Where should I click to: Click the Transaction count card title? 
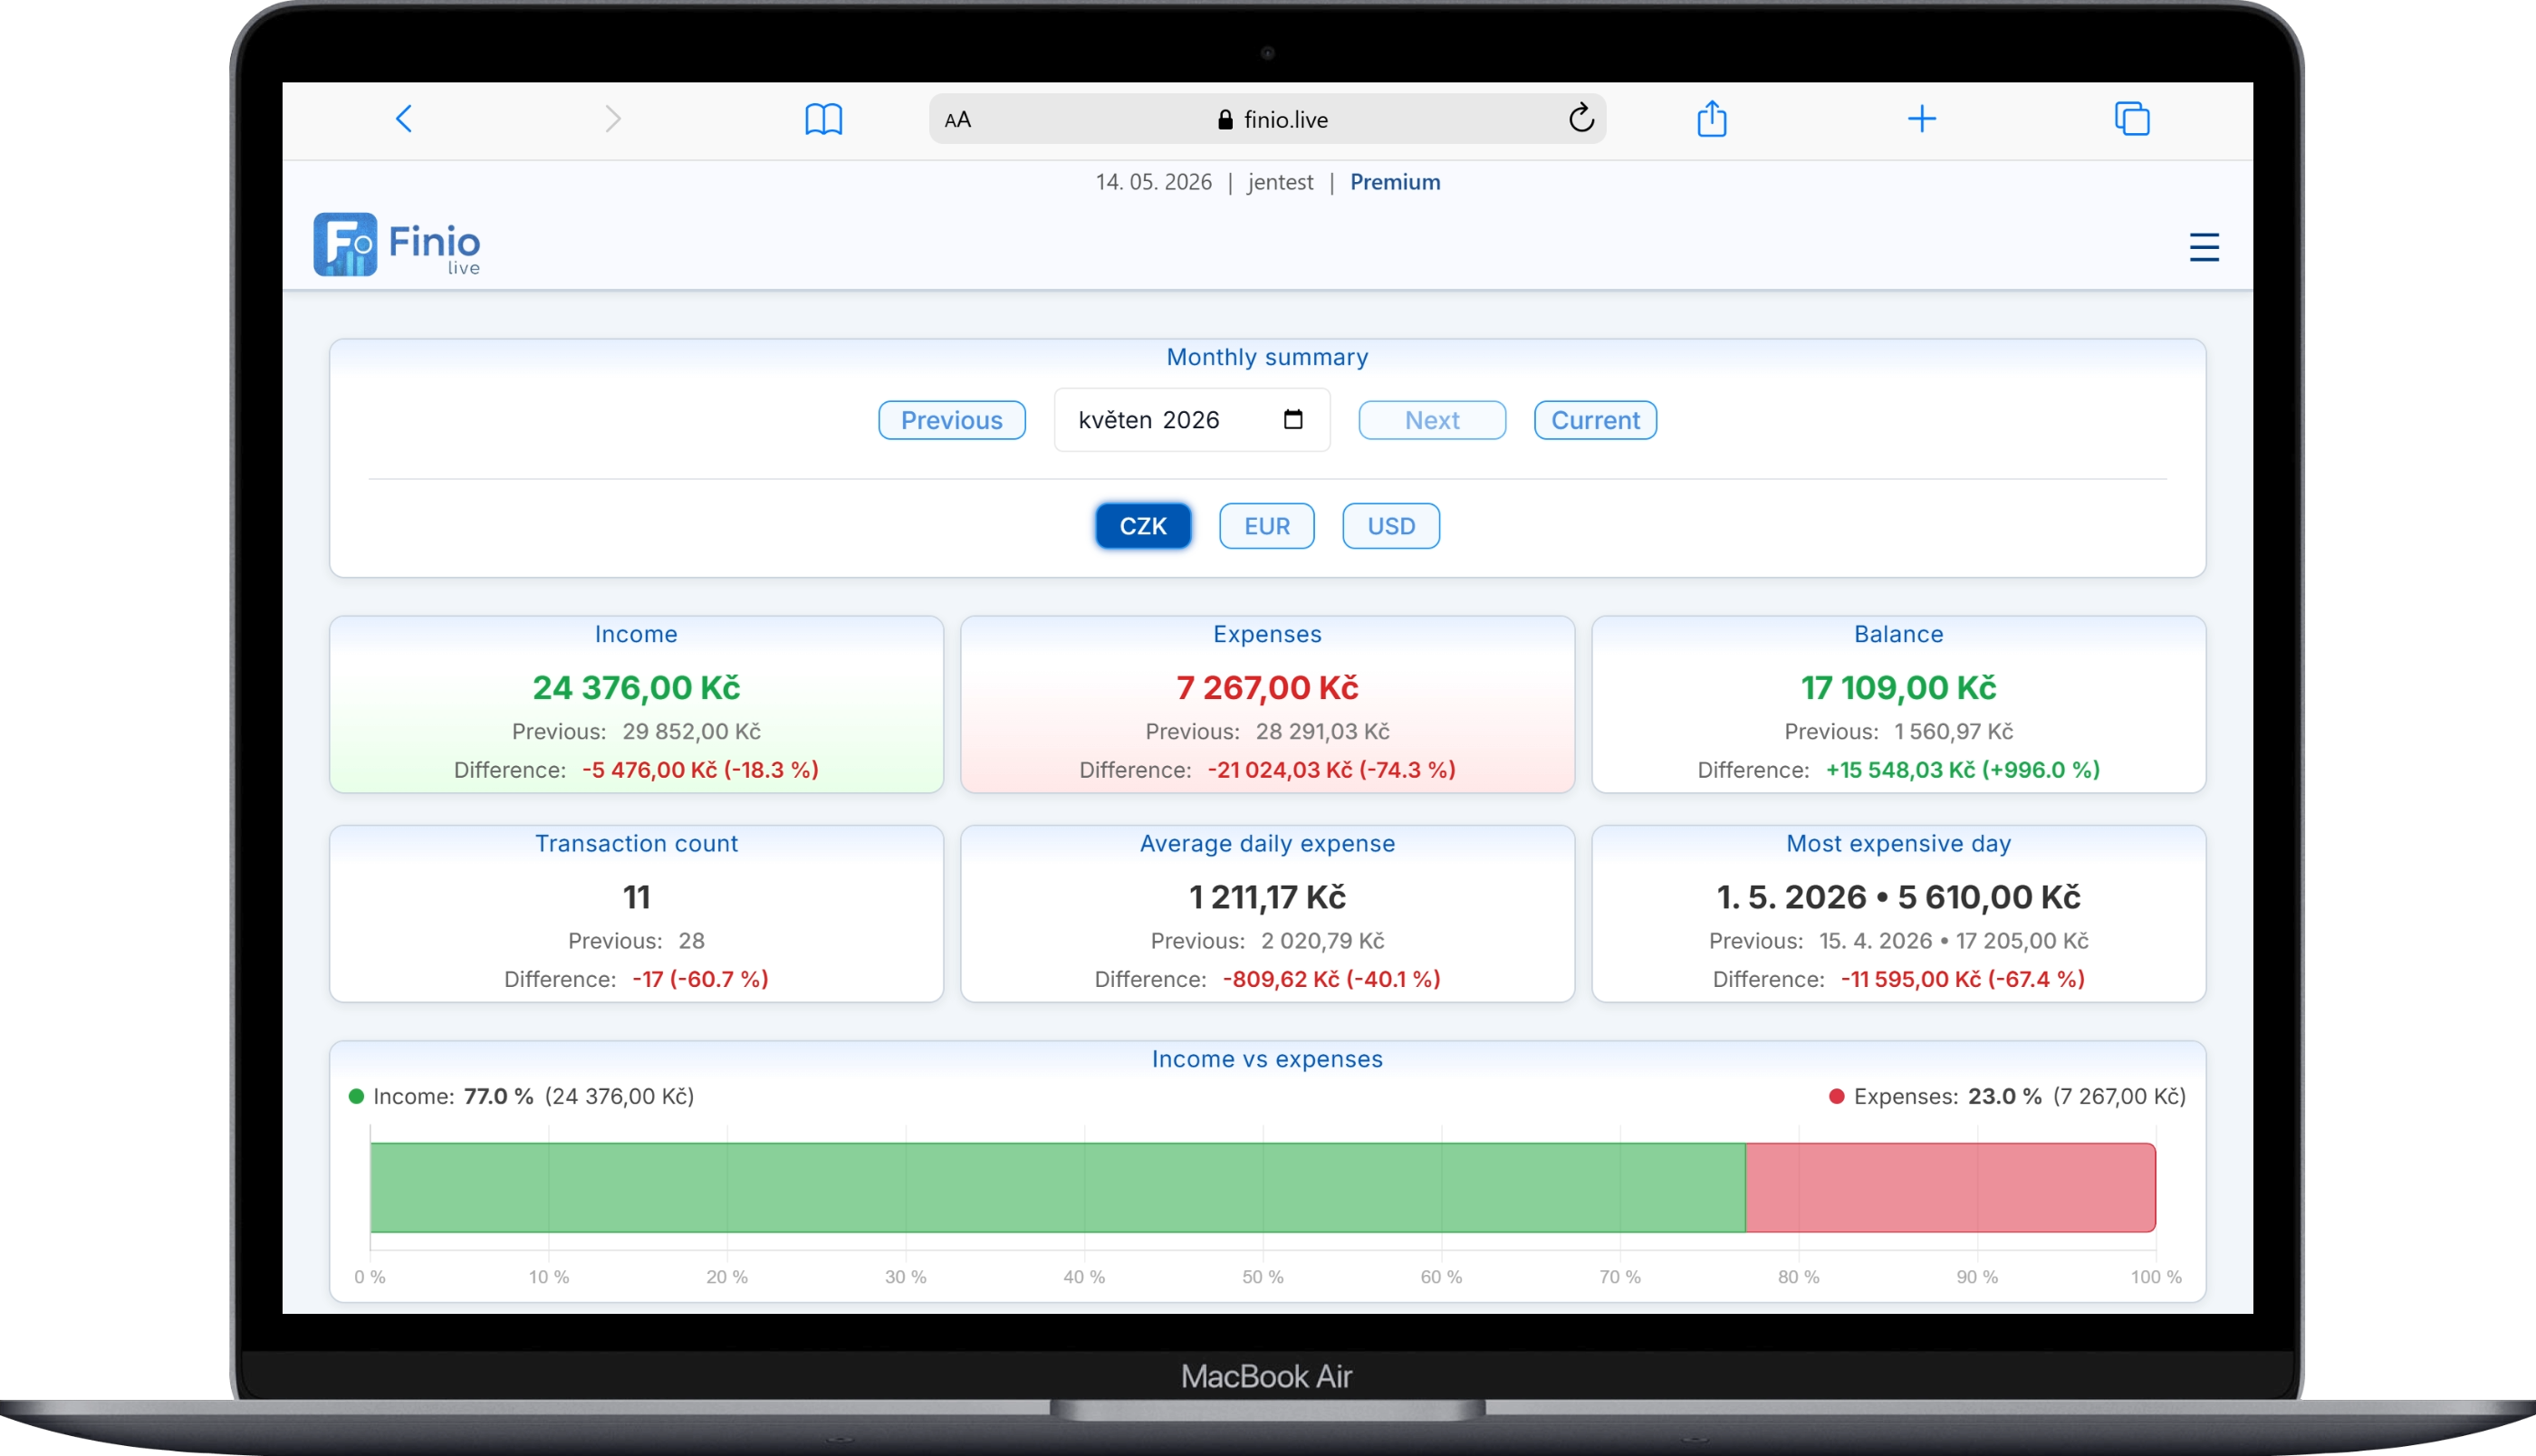coord(636,844)
